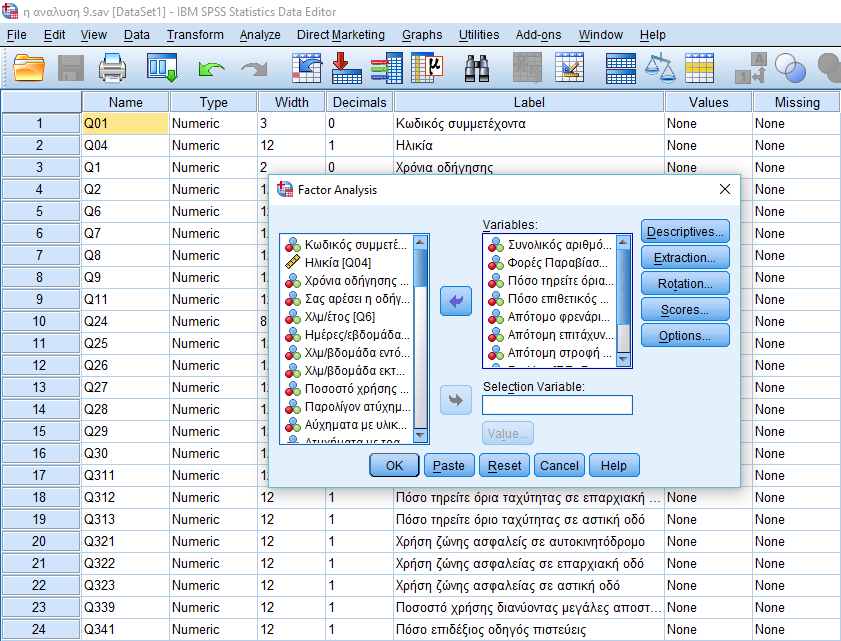Click the Save file floppy icon
The image size is (841, 641).
pos(70,68)
